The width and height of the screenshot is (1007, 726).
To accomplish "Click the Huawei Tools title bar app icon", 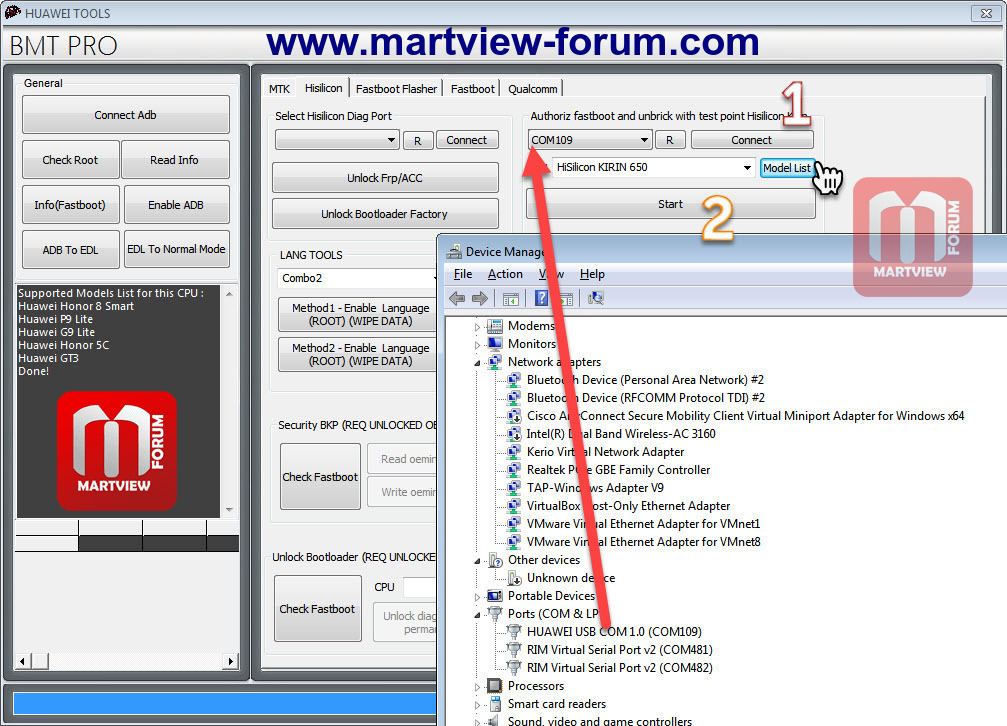I will click(x=12, y=12).
